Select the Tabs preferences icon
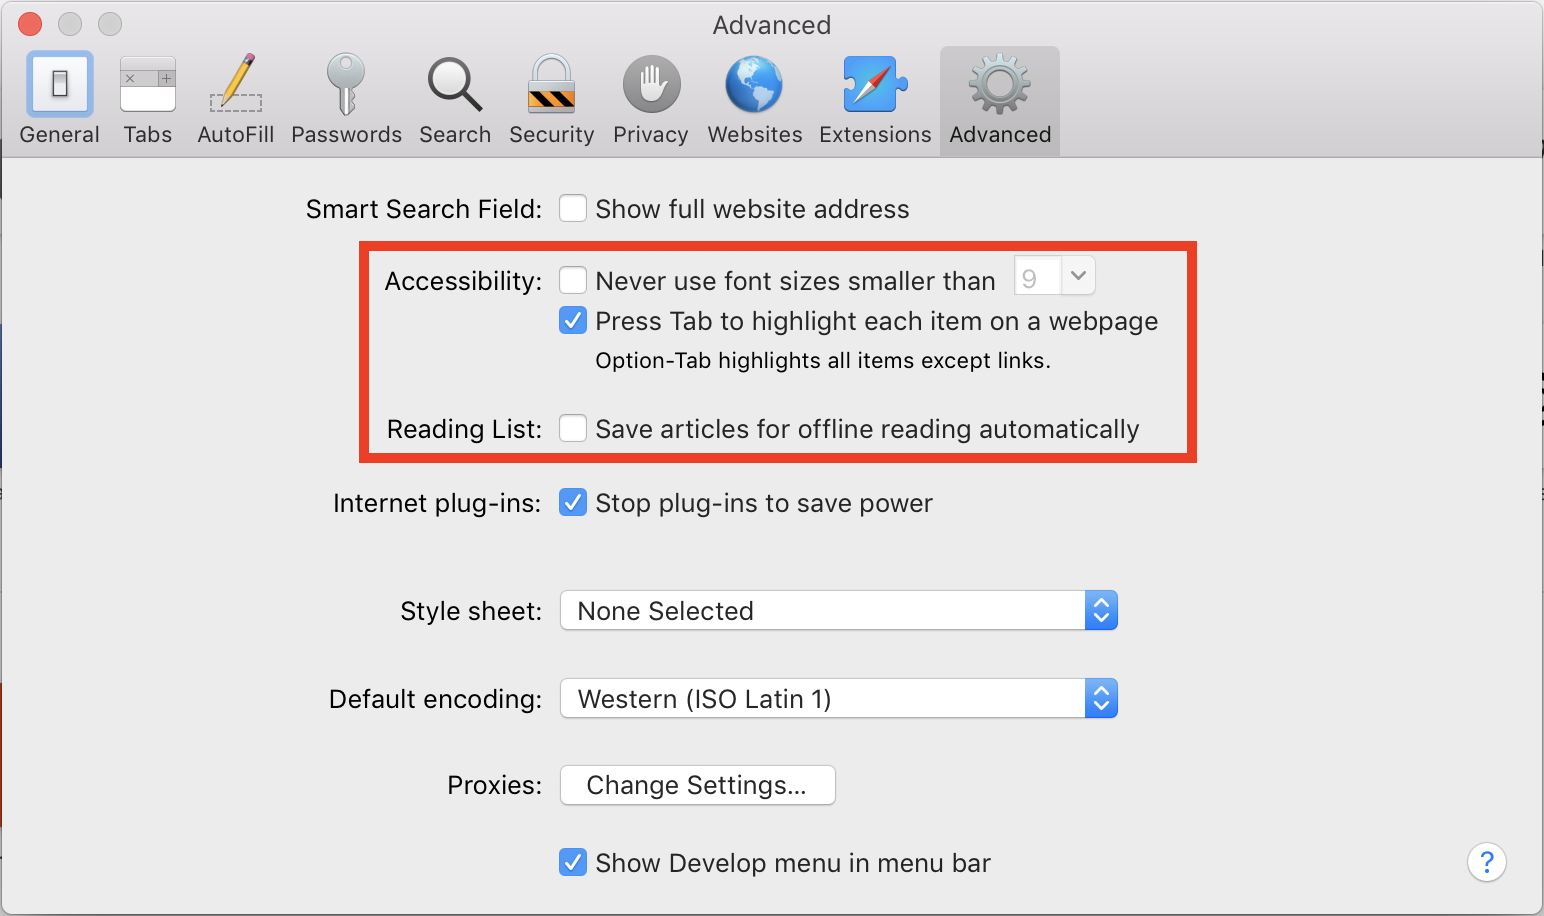 147,98
